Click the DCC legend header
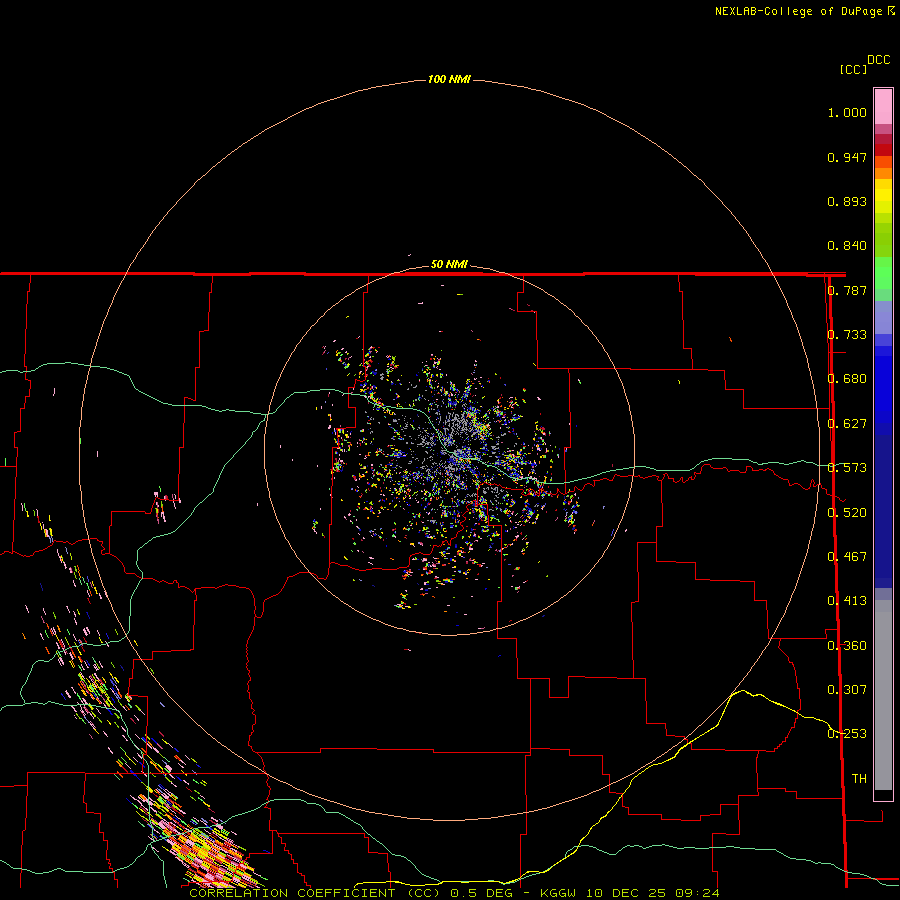This screenshot has width=900, height=900. coord(878,60)
